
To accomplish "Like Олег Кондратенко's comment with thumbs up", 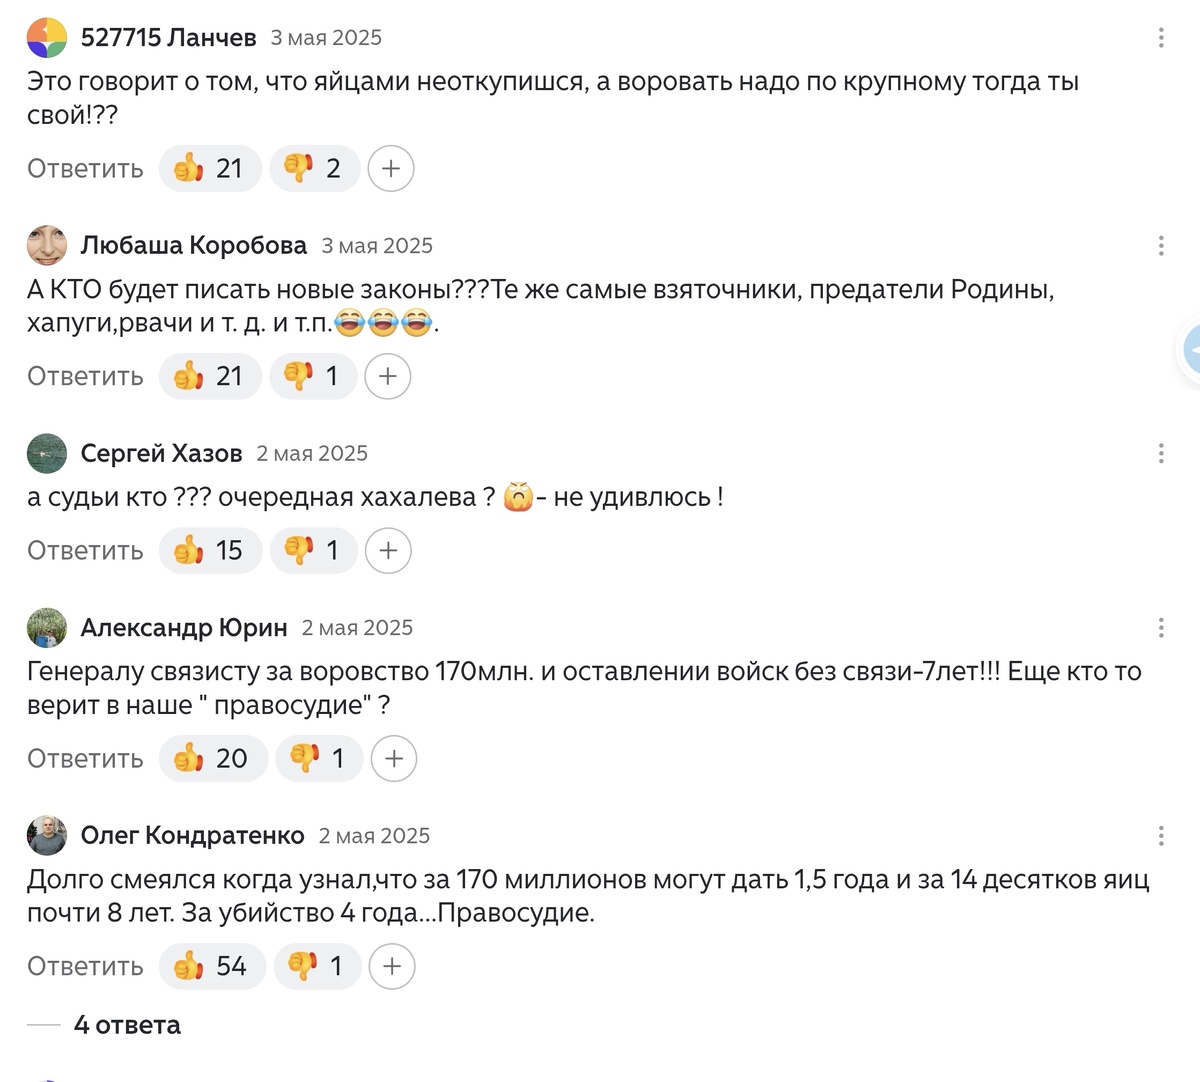I will click(211, 966).
